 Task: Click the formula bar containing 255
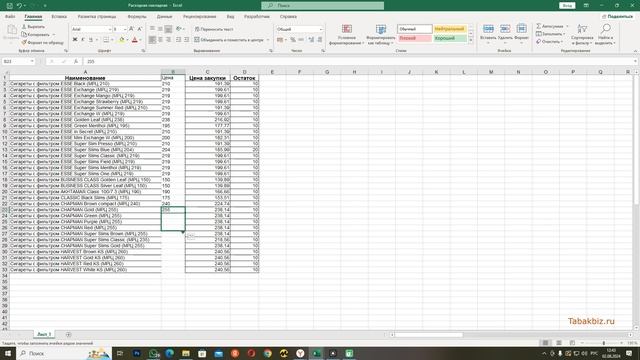pyautogui.click(x=359, y=61)
